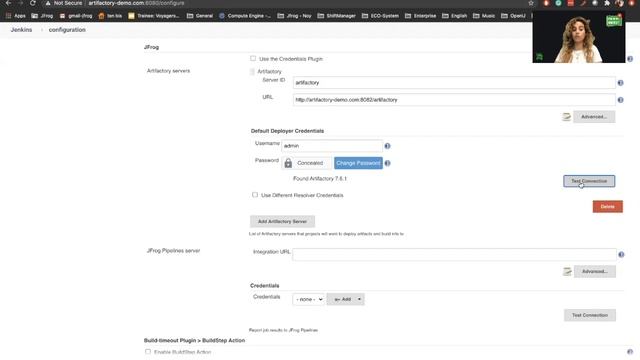Bookmark this page with star icon
The height and width of the screenshot is (360, 640).
(531, 3)
